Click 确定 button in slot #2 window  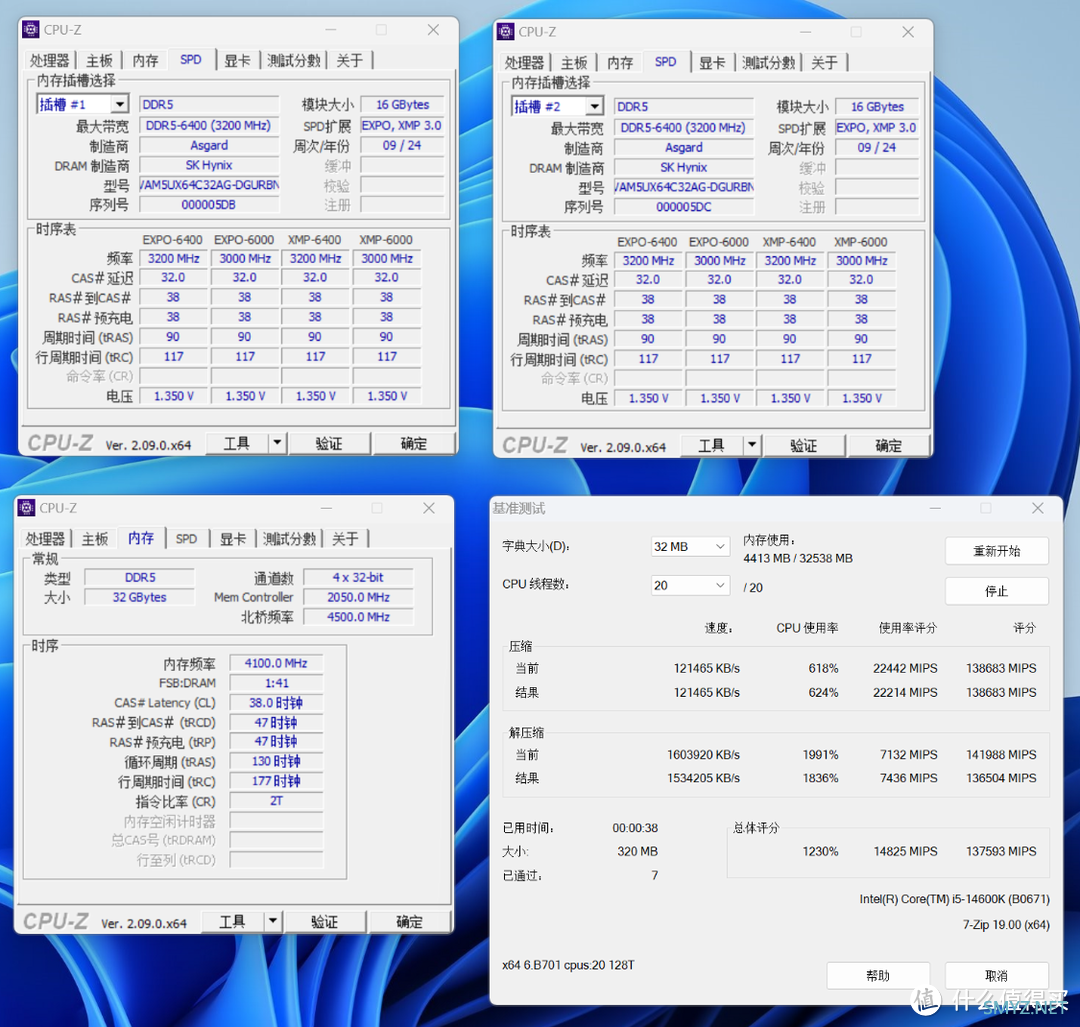(x=889, y=445)
